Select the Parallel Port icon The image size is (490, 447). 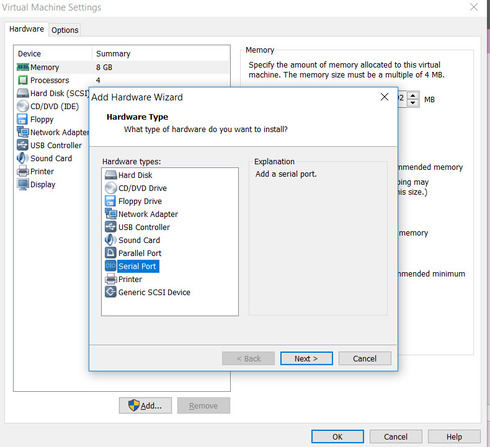[x=111, y=253]
